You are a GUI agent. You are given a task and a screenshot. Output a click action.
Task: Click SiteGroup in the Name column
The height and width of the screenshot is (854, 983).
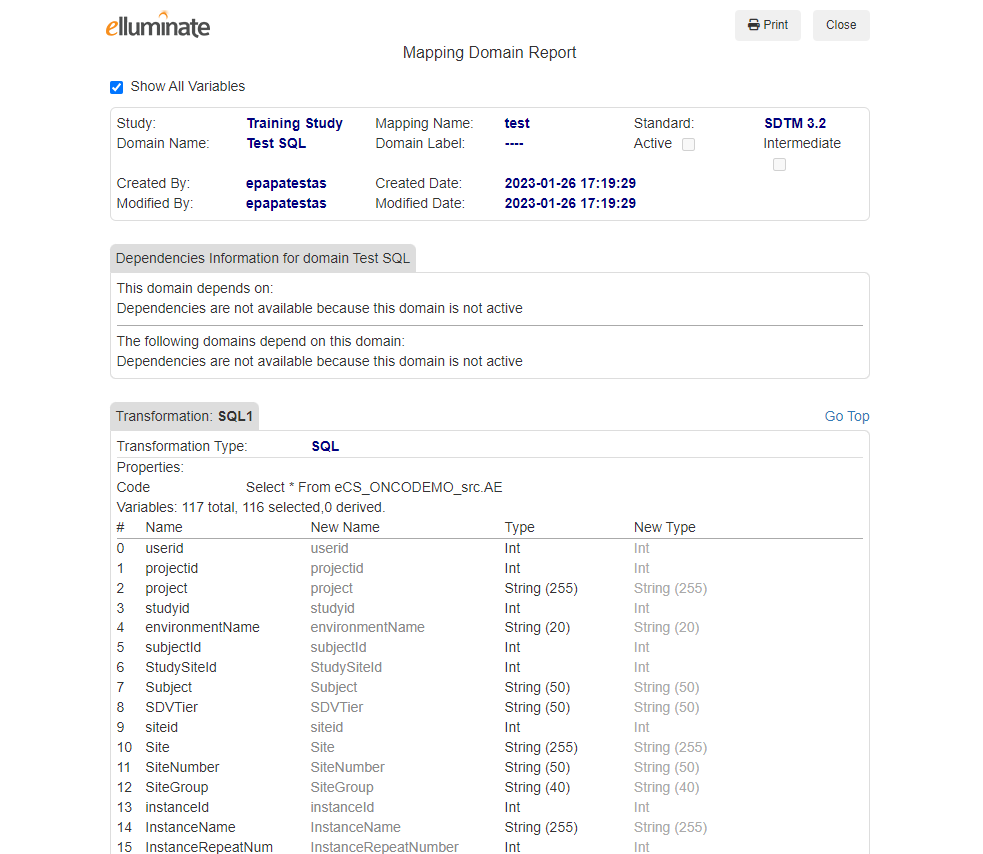176,788
